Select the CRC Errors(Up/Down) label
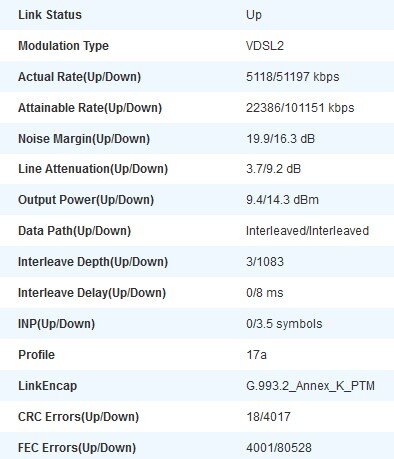Image resolution: width=394 pixels, height=459 pixels. [x=78, y=417]
